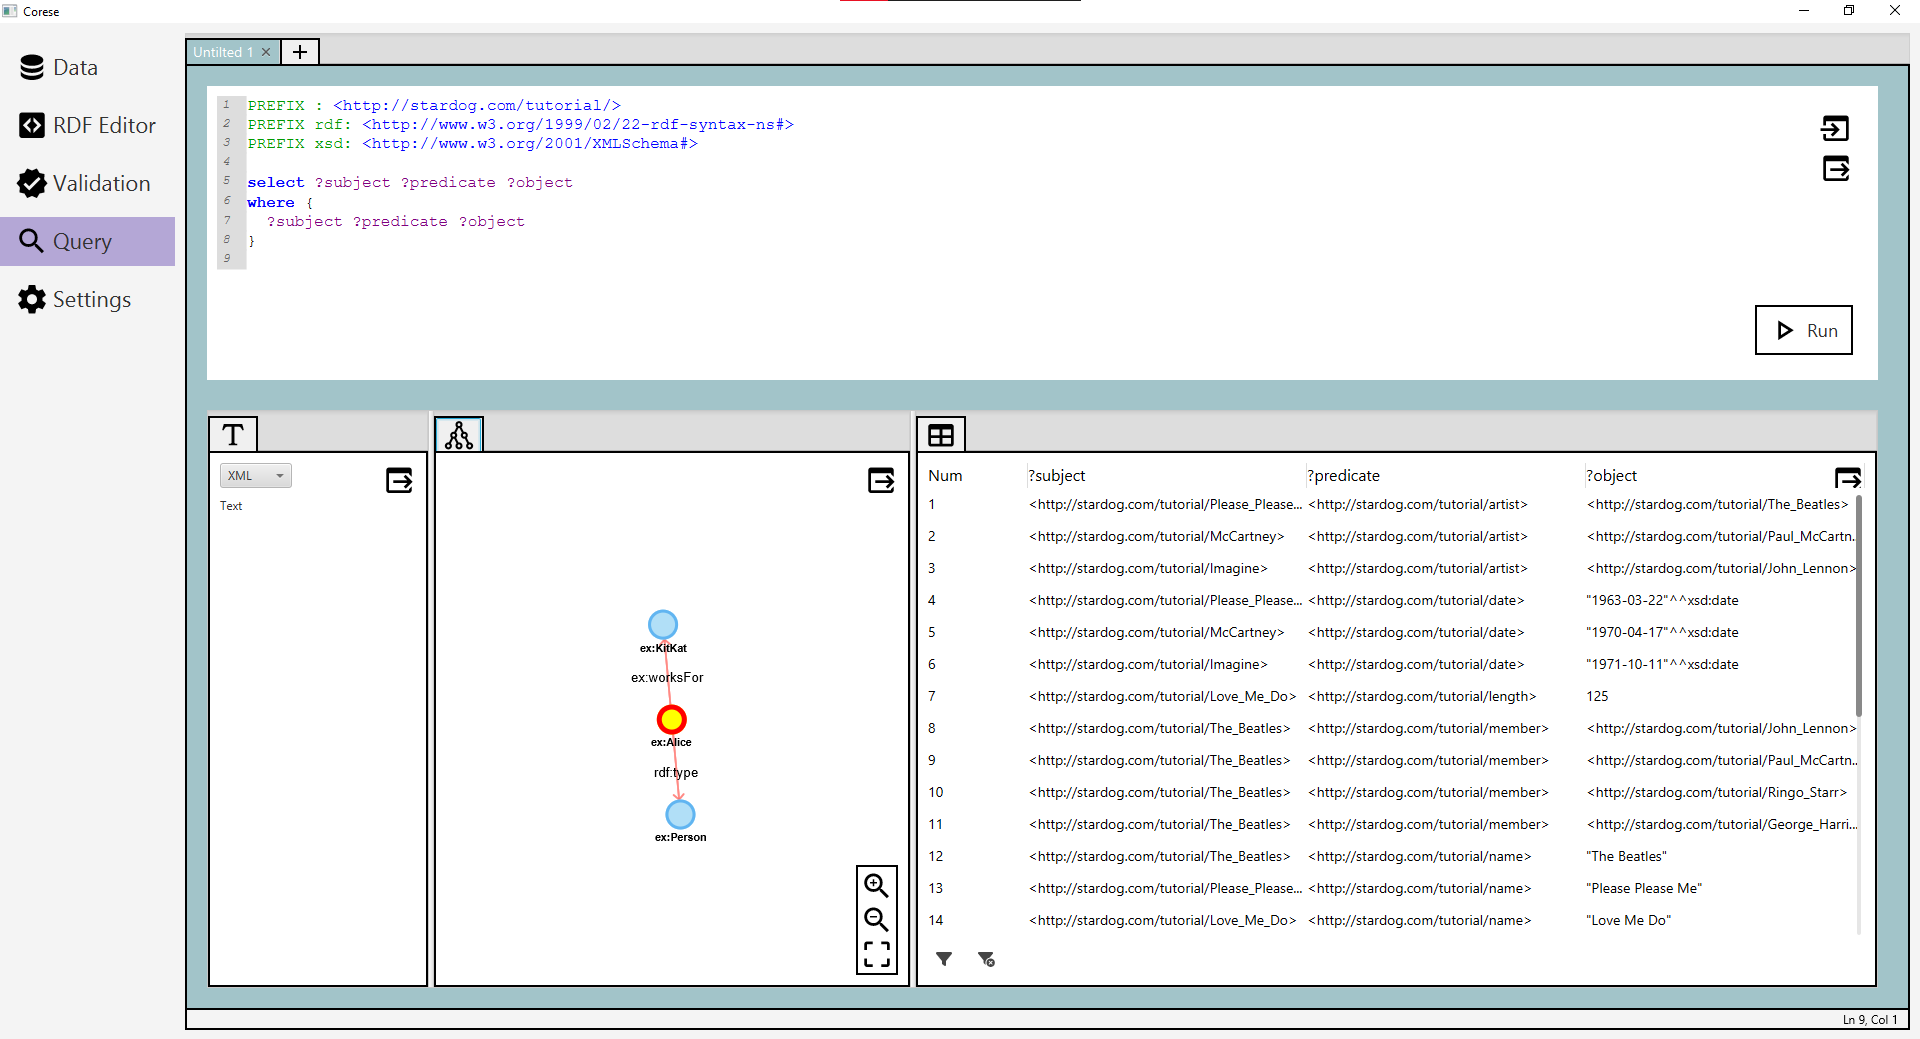The image size is (1920, 1039).
Task: Open the XML format dropdown
Action: point(256,476)
